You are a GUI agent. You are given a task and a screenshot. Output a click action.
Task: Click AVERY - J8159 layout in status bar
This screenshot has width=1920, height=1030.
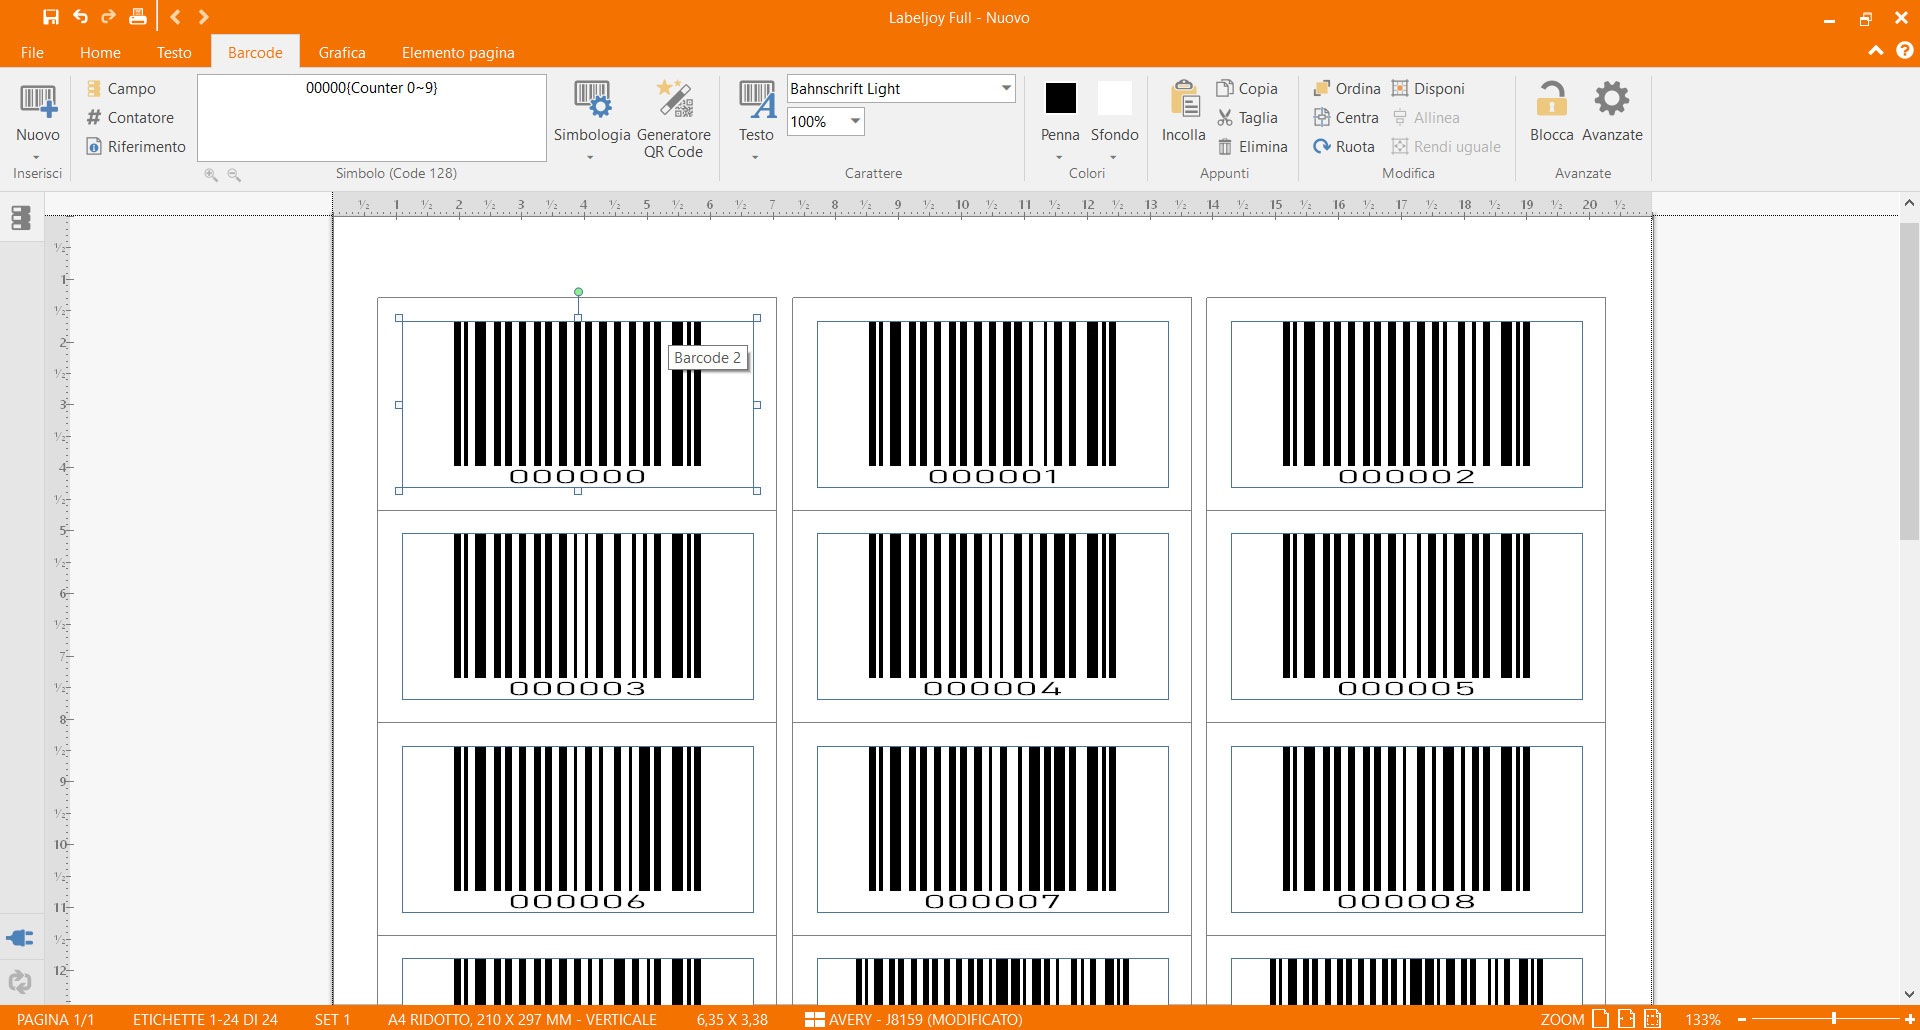pos(914,1019)
